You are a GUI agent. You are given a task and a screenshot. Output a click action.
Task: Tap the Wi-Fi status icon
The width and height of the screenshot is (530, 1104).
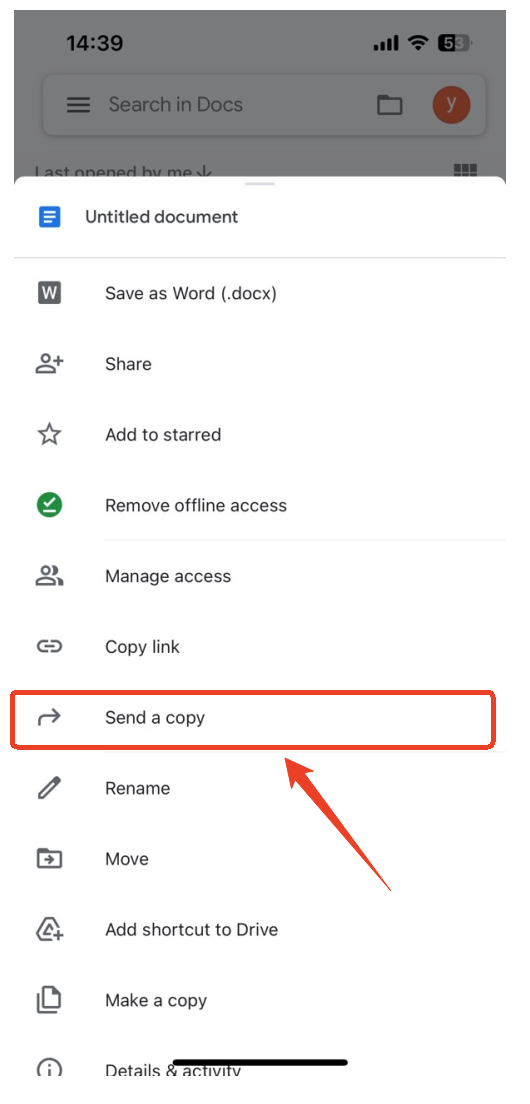pos(419,44)
